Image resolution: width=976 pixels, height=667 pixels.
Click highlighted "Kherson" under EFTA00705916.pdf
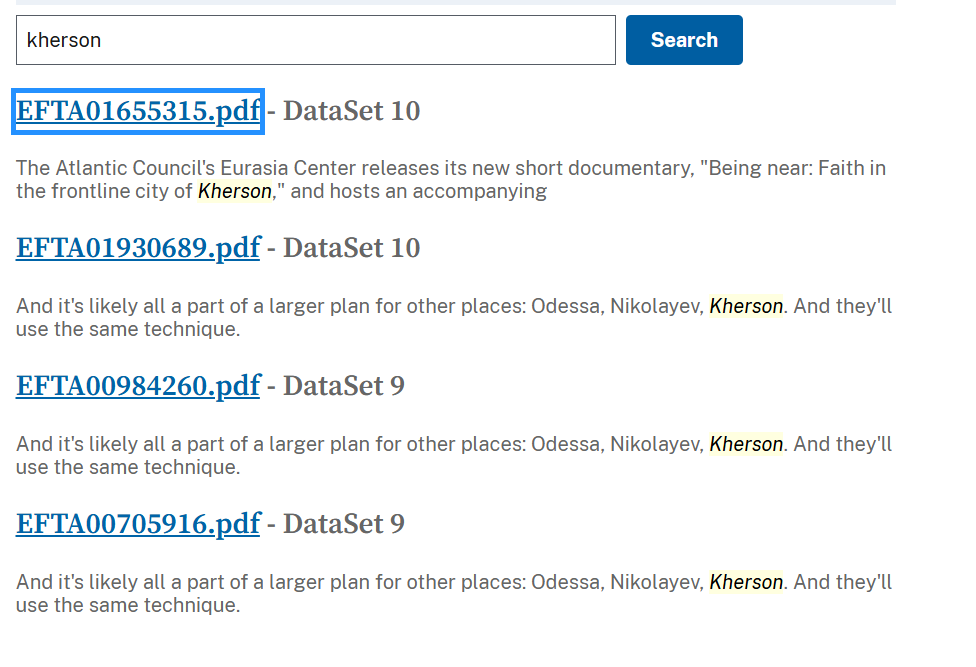point(746,582)
